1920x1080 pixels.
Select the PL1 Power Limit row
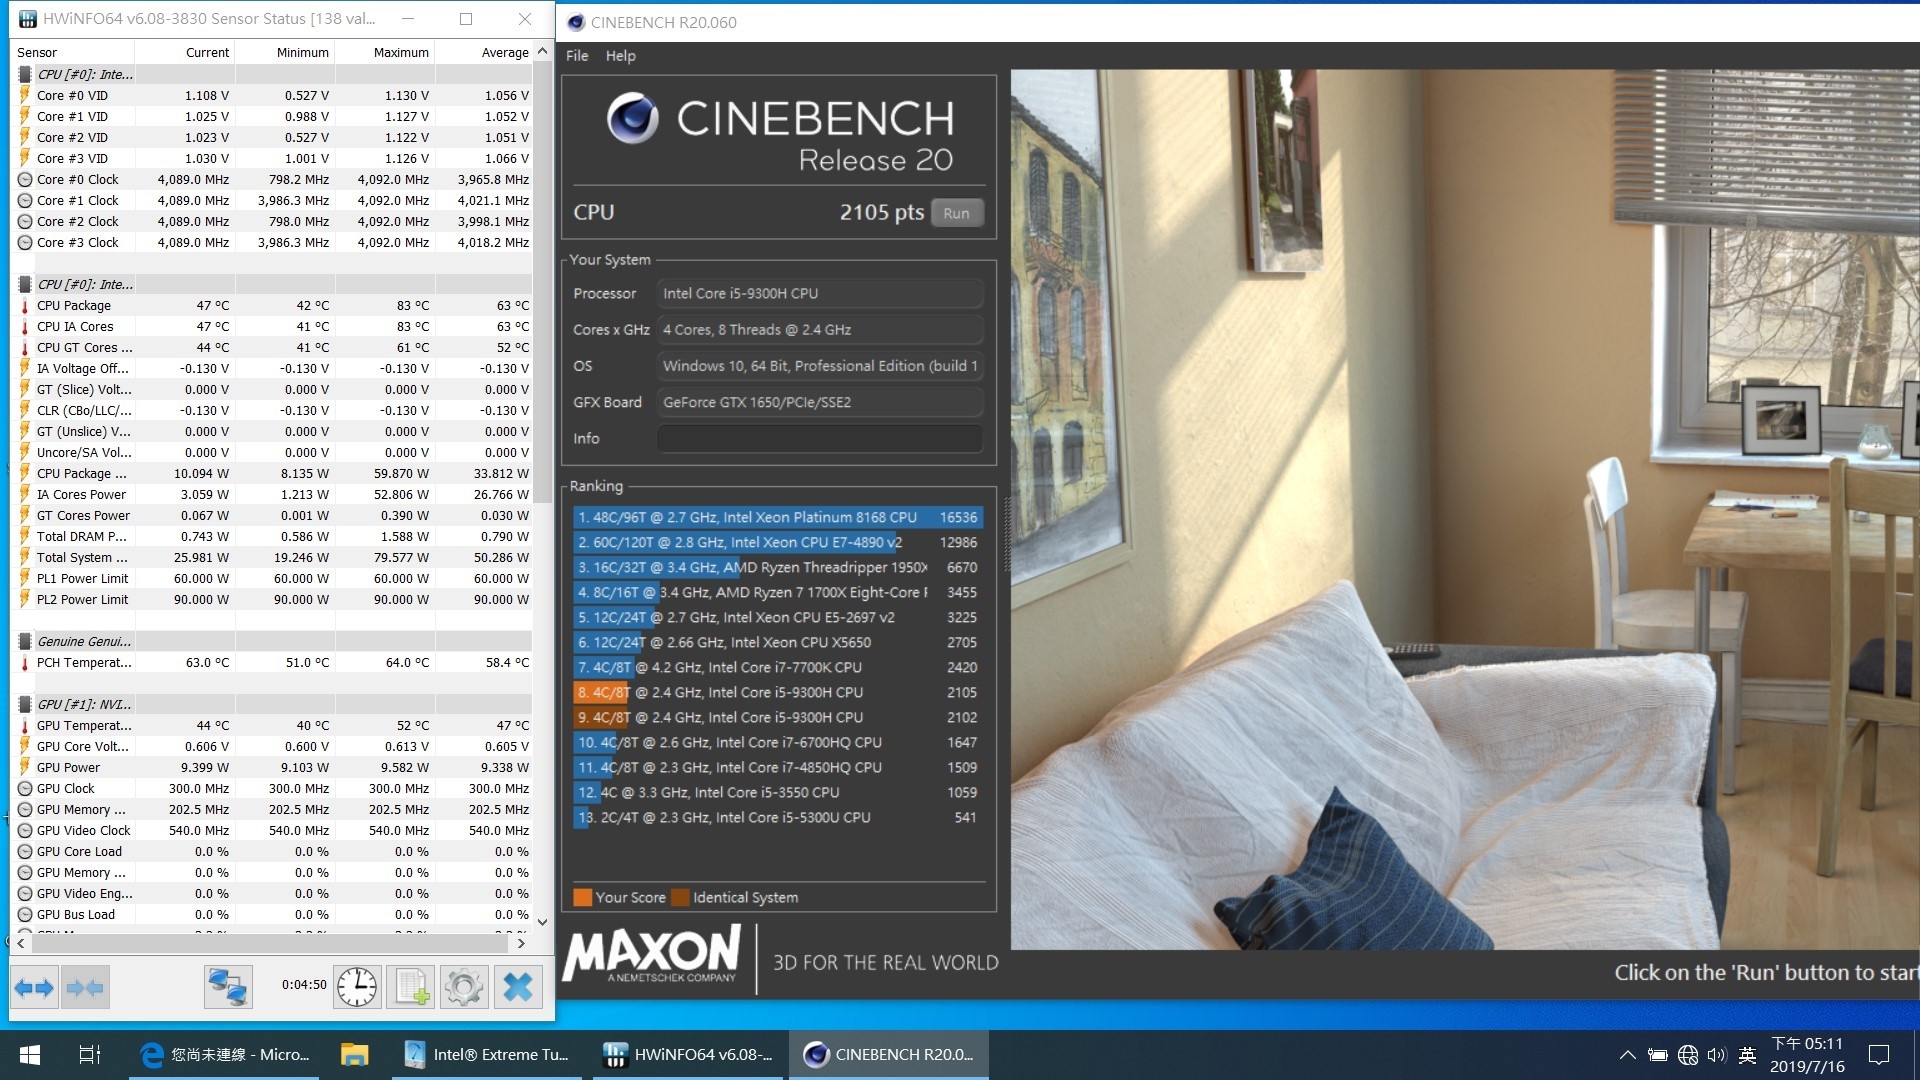tap(272, 579)
